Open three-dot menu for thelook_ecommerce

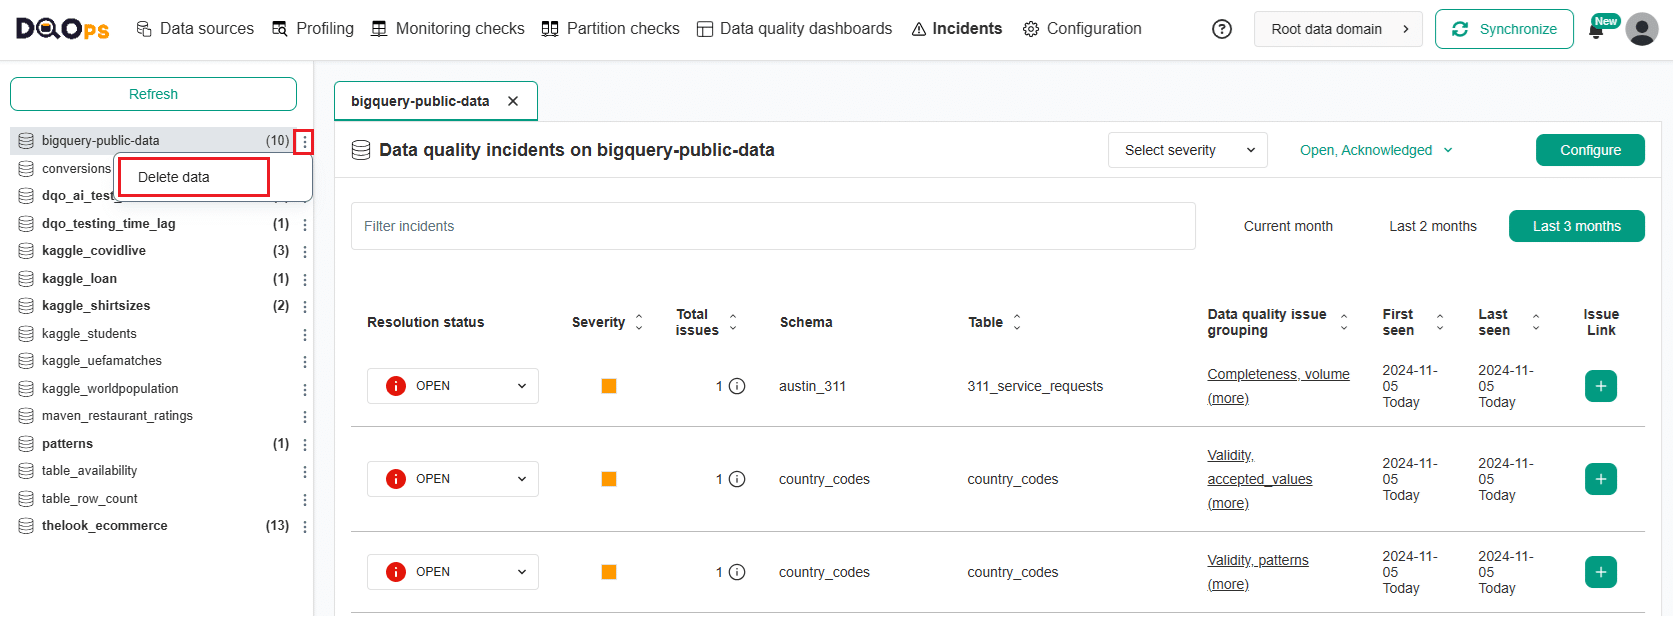[305, 526]
